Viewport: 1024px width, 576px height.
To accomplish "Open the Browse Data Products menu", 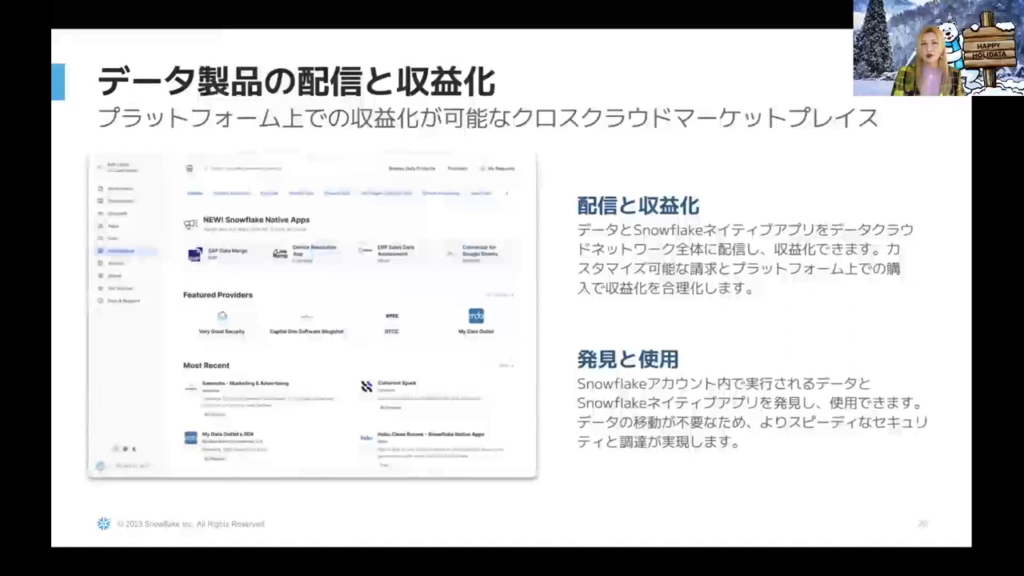I will coord(411,169).
